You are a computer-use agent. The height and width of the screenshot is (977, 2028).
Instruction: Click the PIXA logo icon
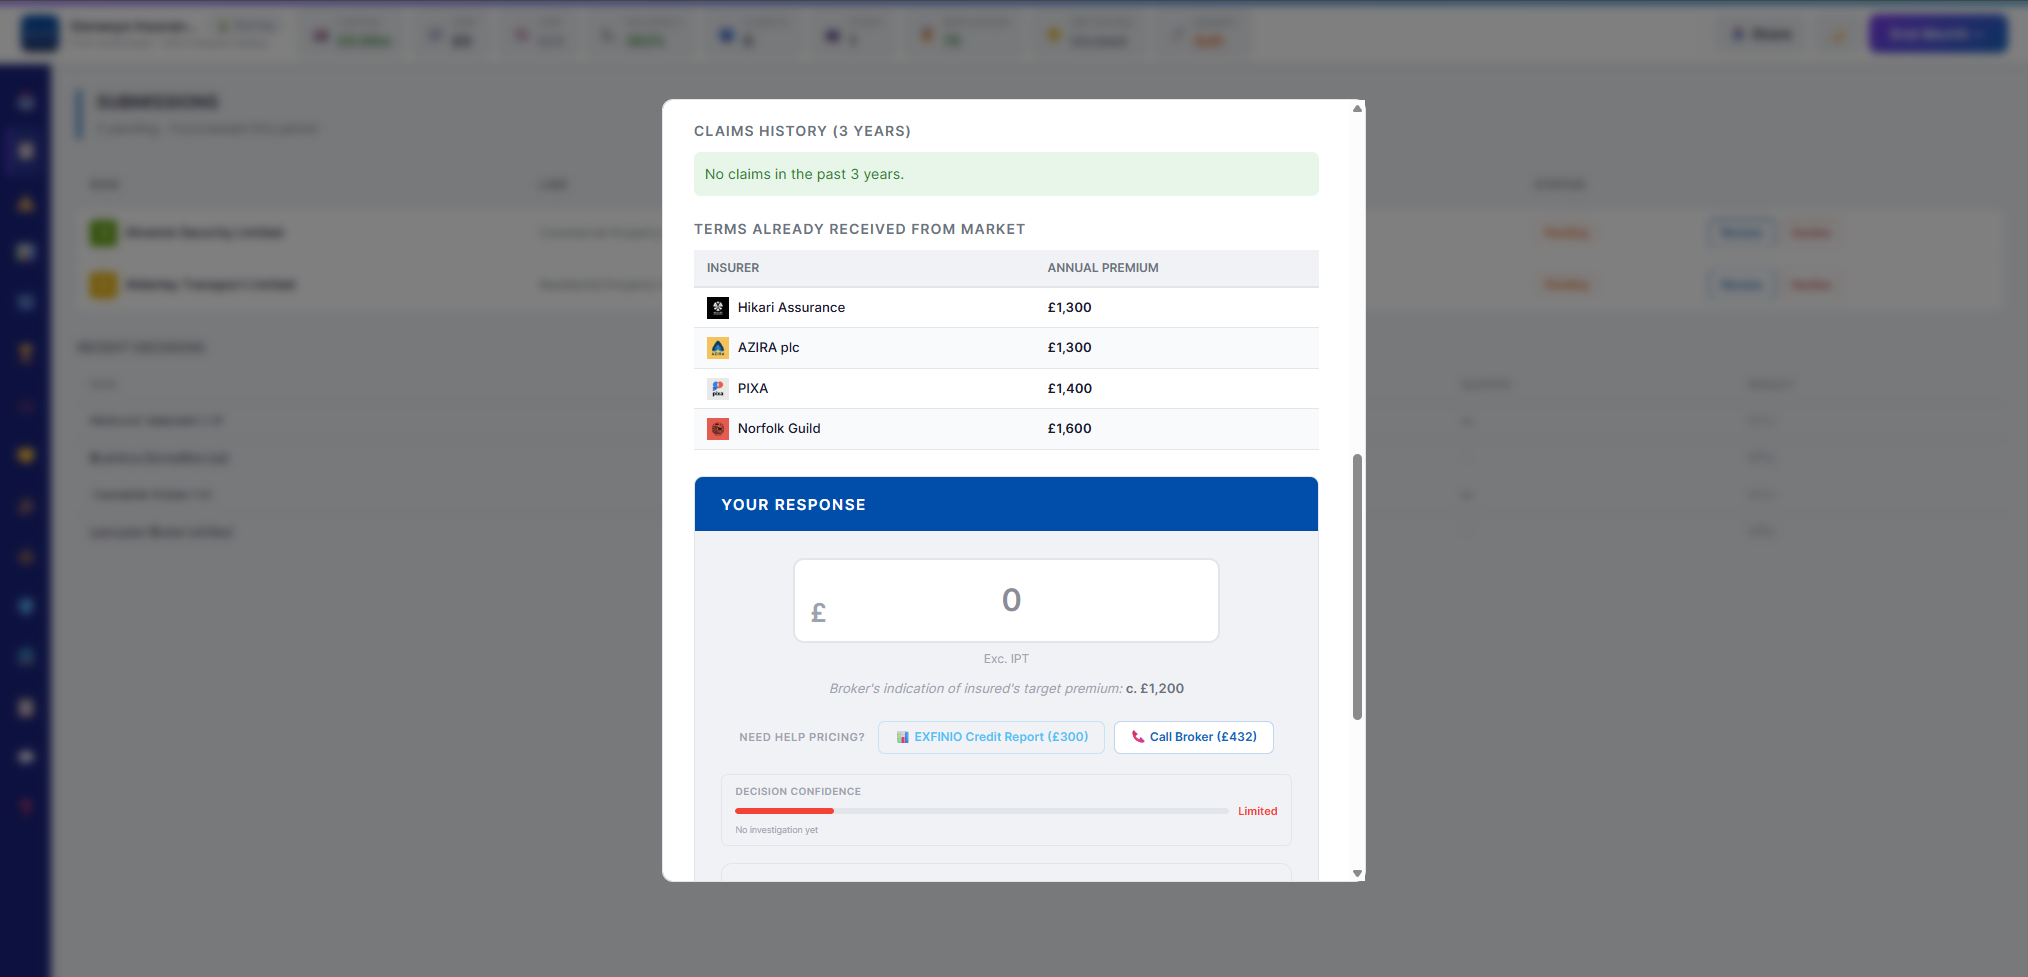click(x=718, y=389)
